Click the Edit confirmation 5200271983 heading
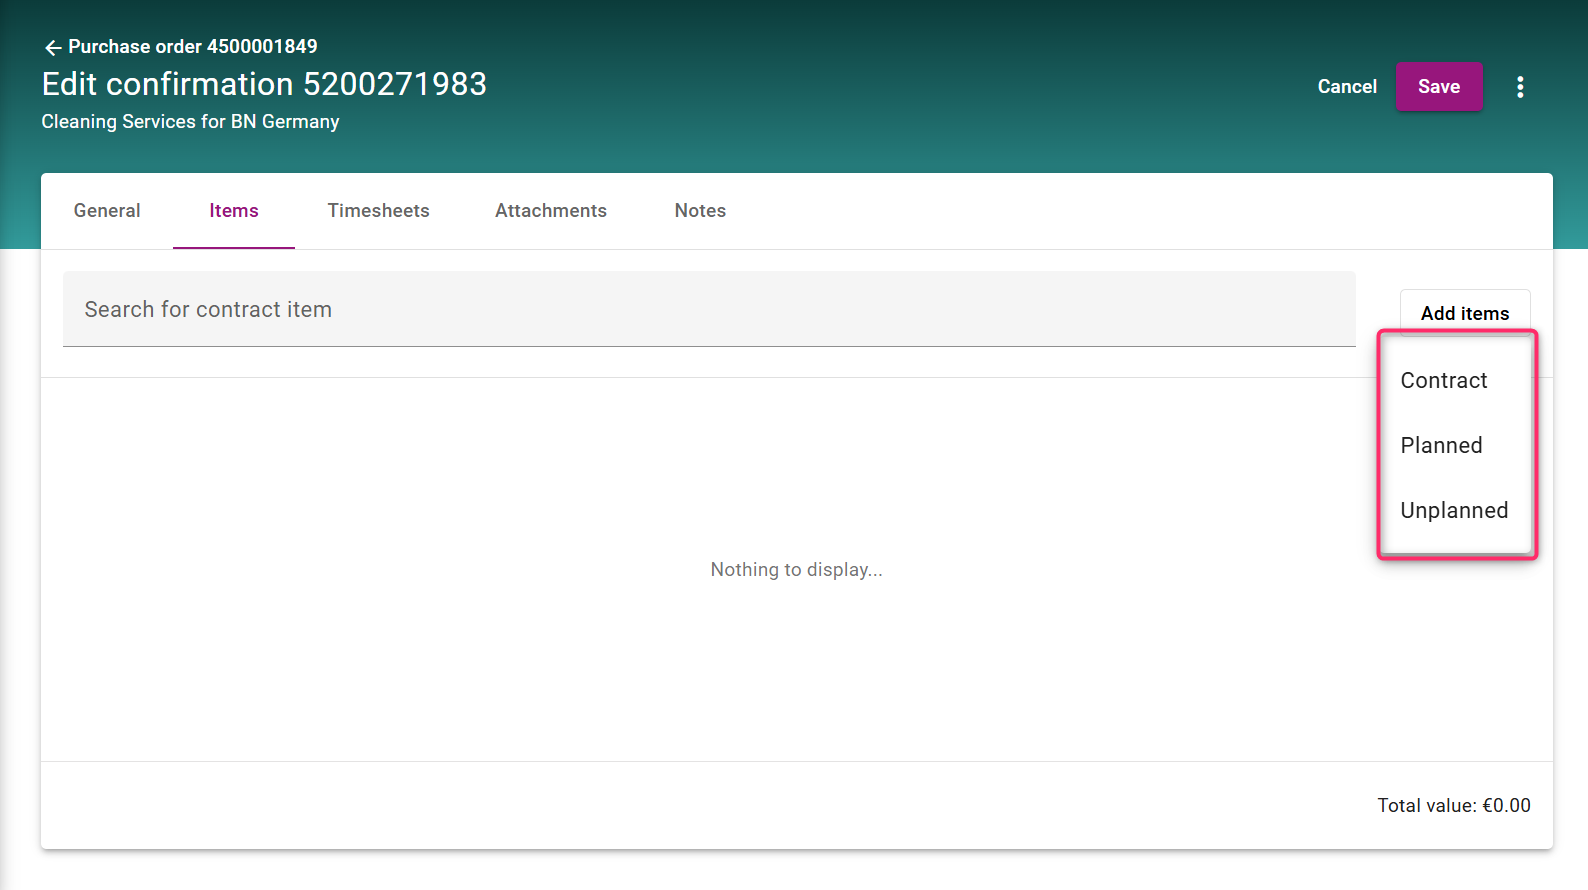 coord(264,84)
